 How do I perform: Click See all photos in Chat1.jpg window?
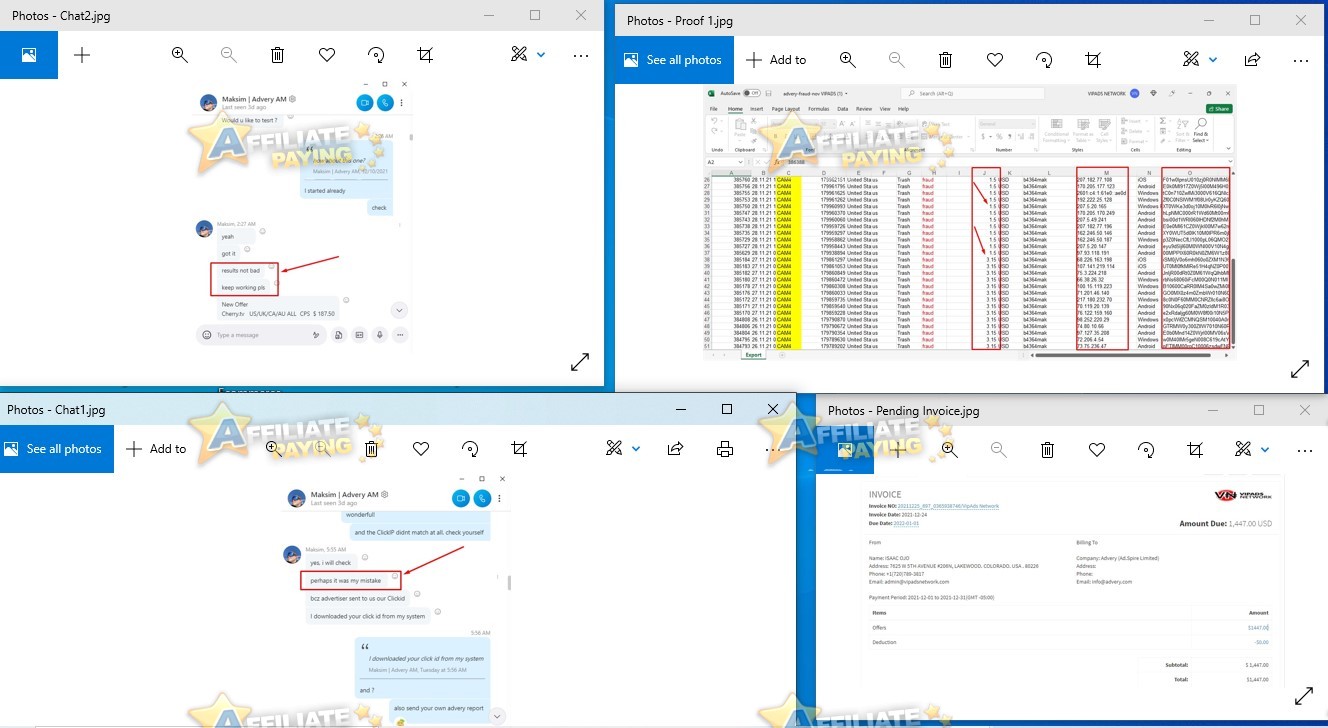57,449
